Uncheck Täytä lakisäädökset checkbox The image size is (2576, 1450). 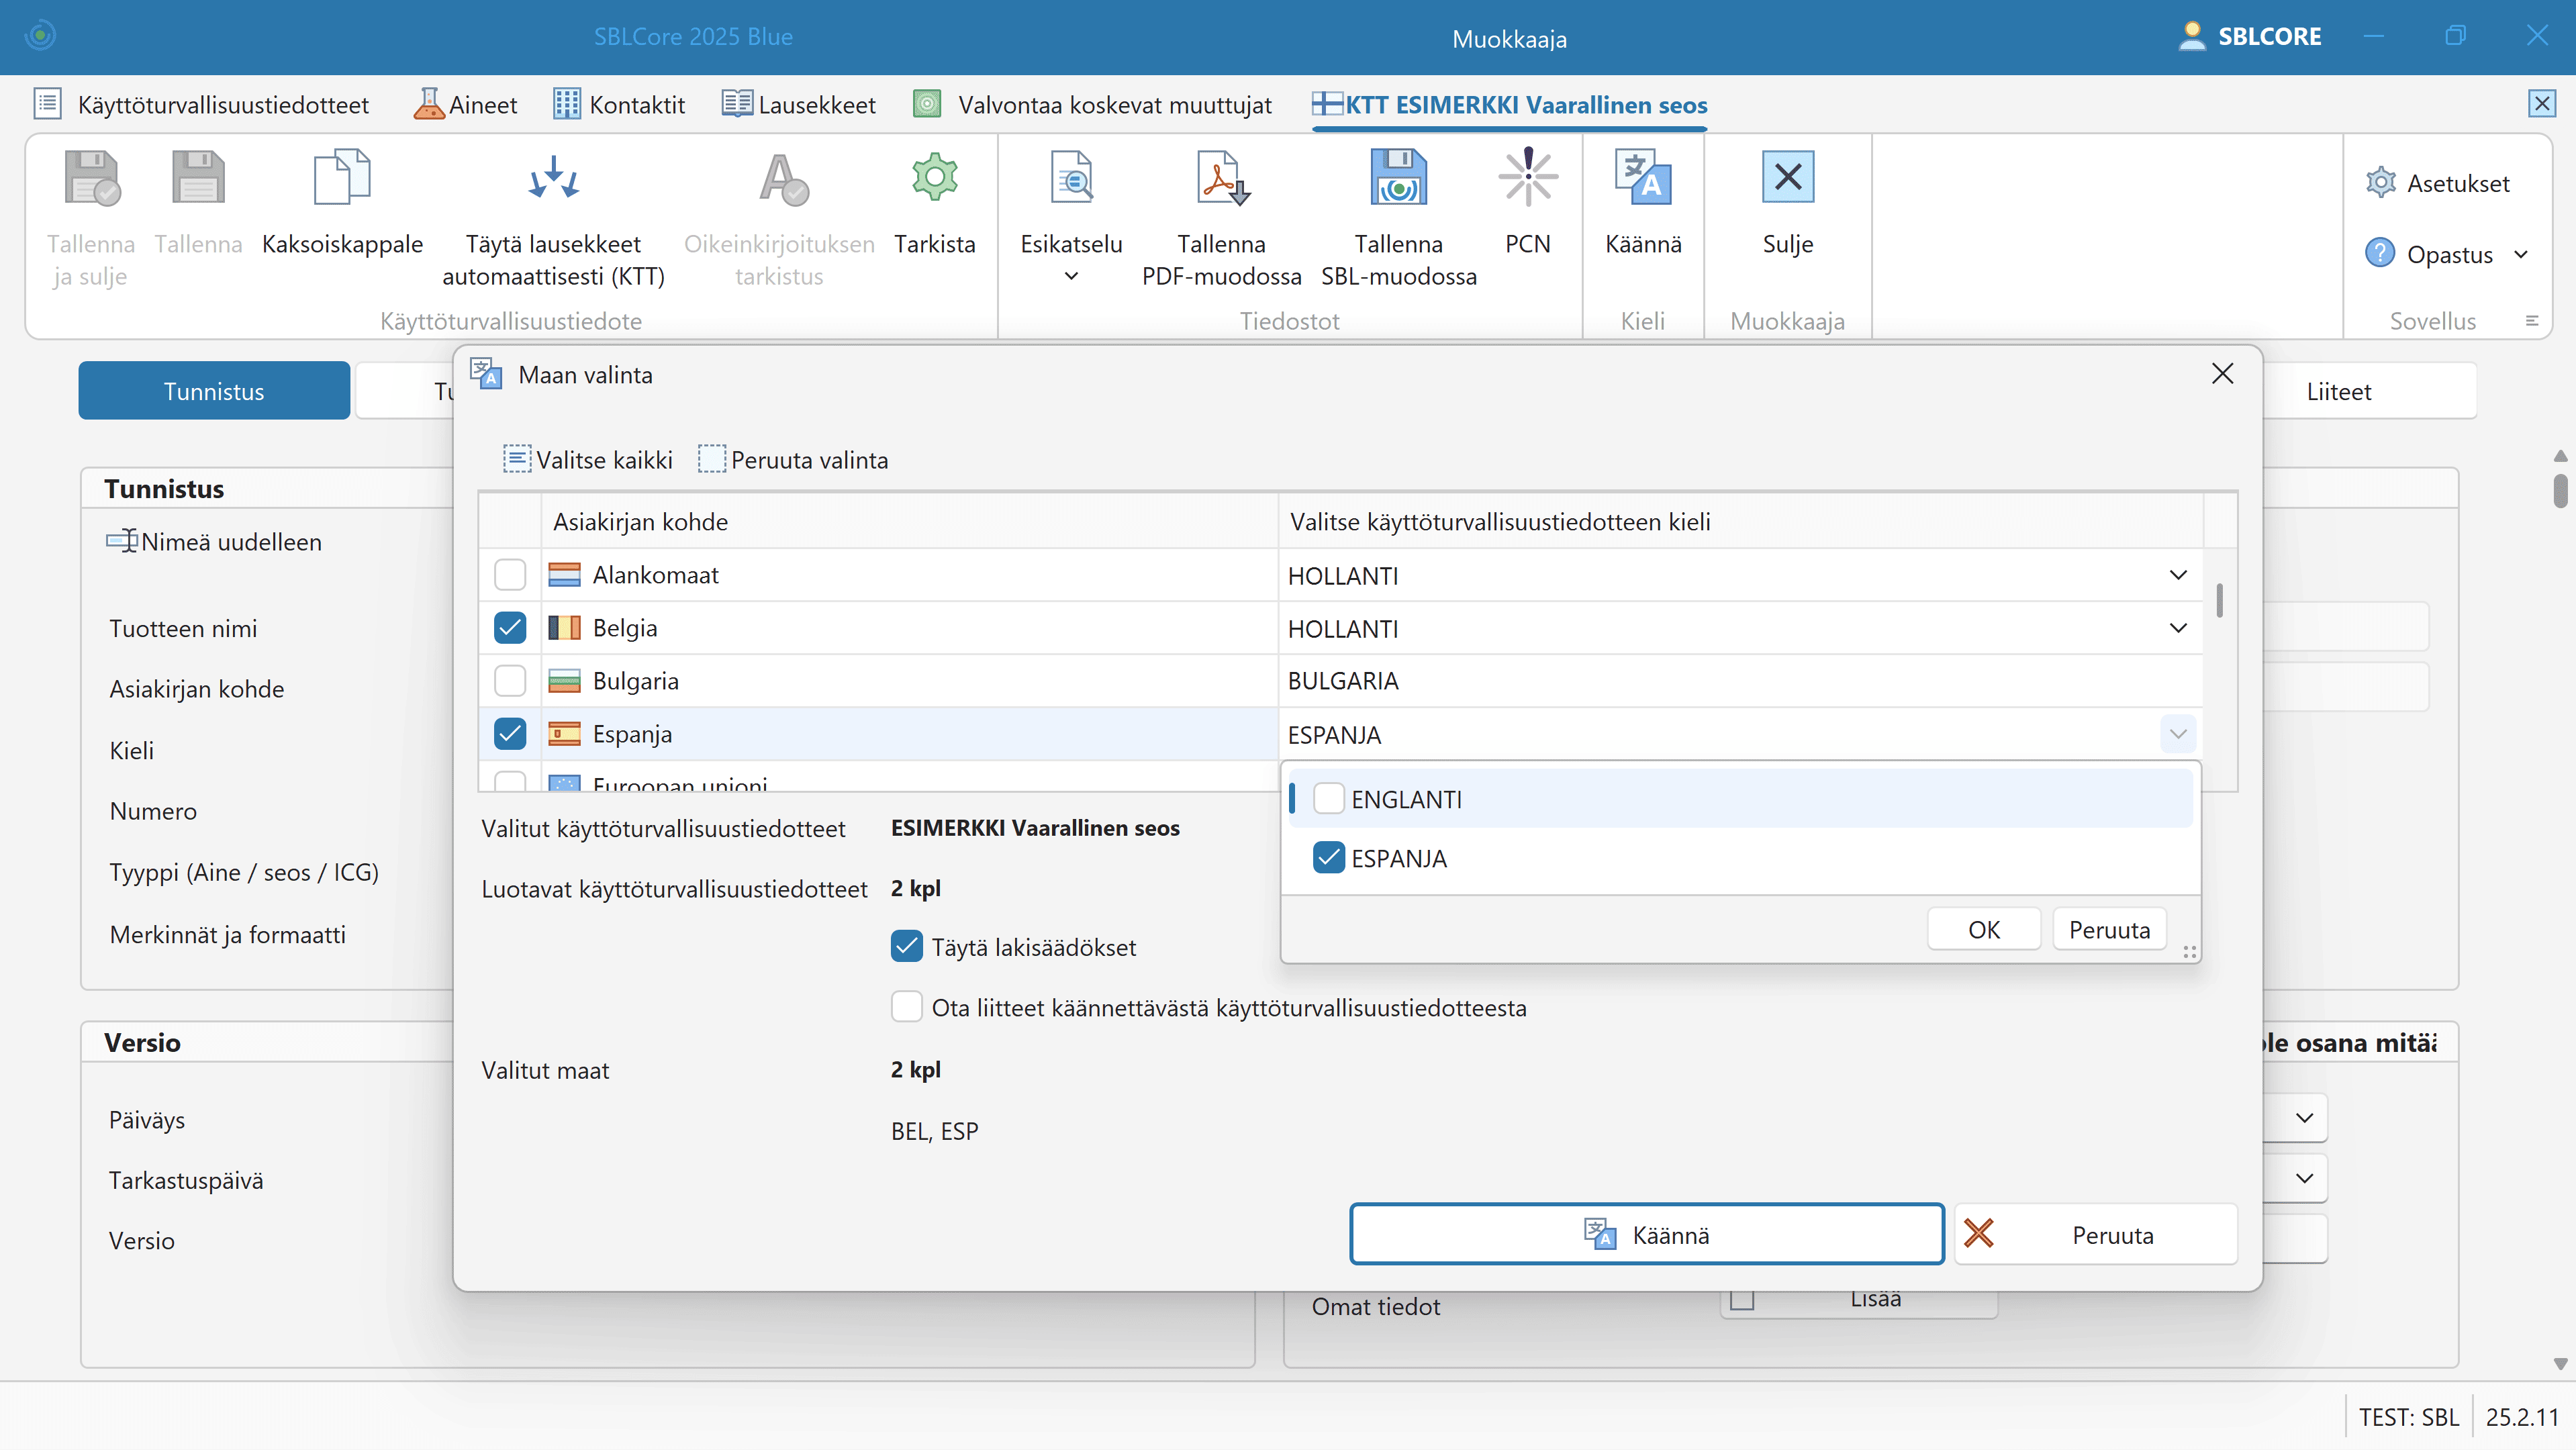point(907,946)
